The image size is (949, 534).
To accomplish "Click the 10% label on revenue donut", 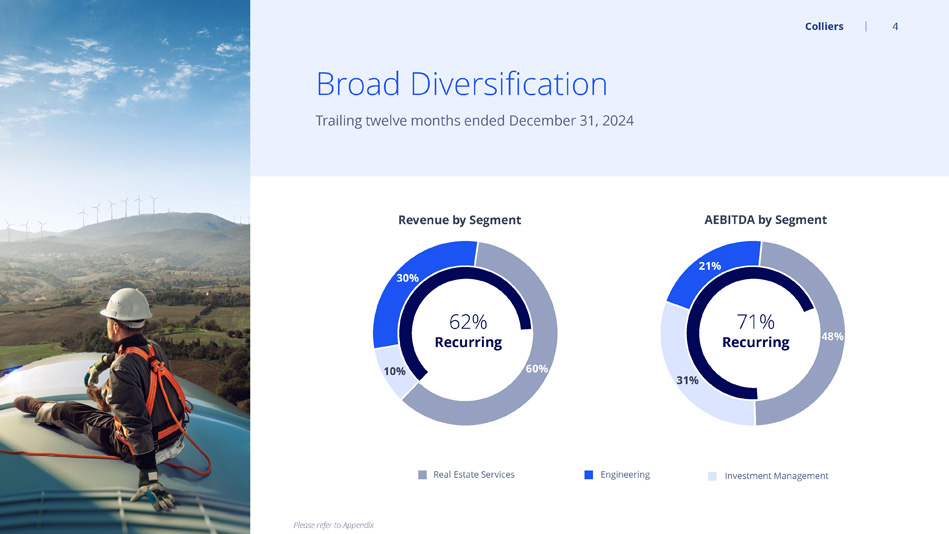I will tap(394, 371).
